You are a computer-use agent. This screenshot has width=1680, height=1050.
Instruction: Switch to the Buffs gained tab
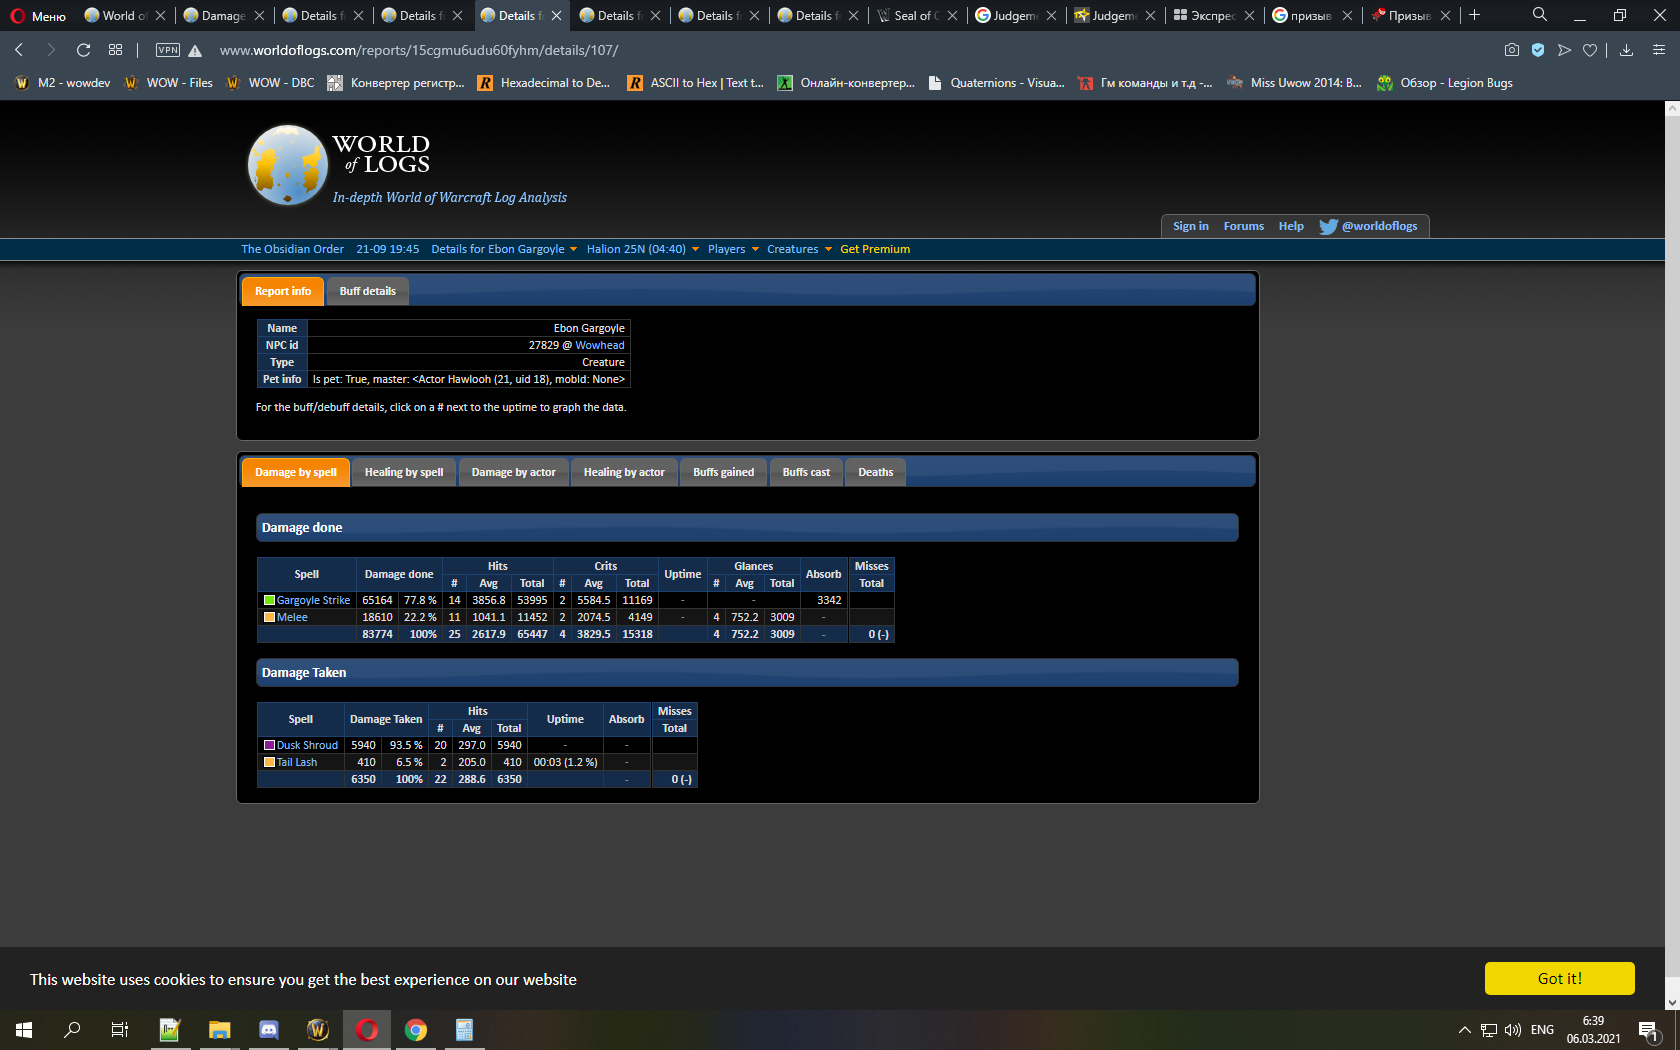723,472
